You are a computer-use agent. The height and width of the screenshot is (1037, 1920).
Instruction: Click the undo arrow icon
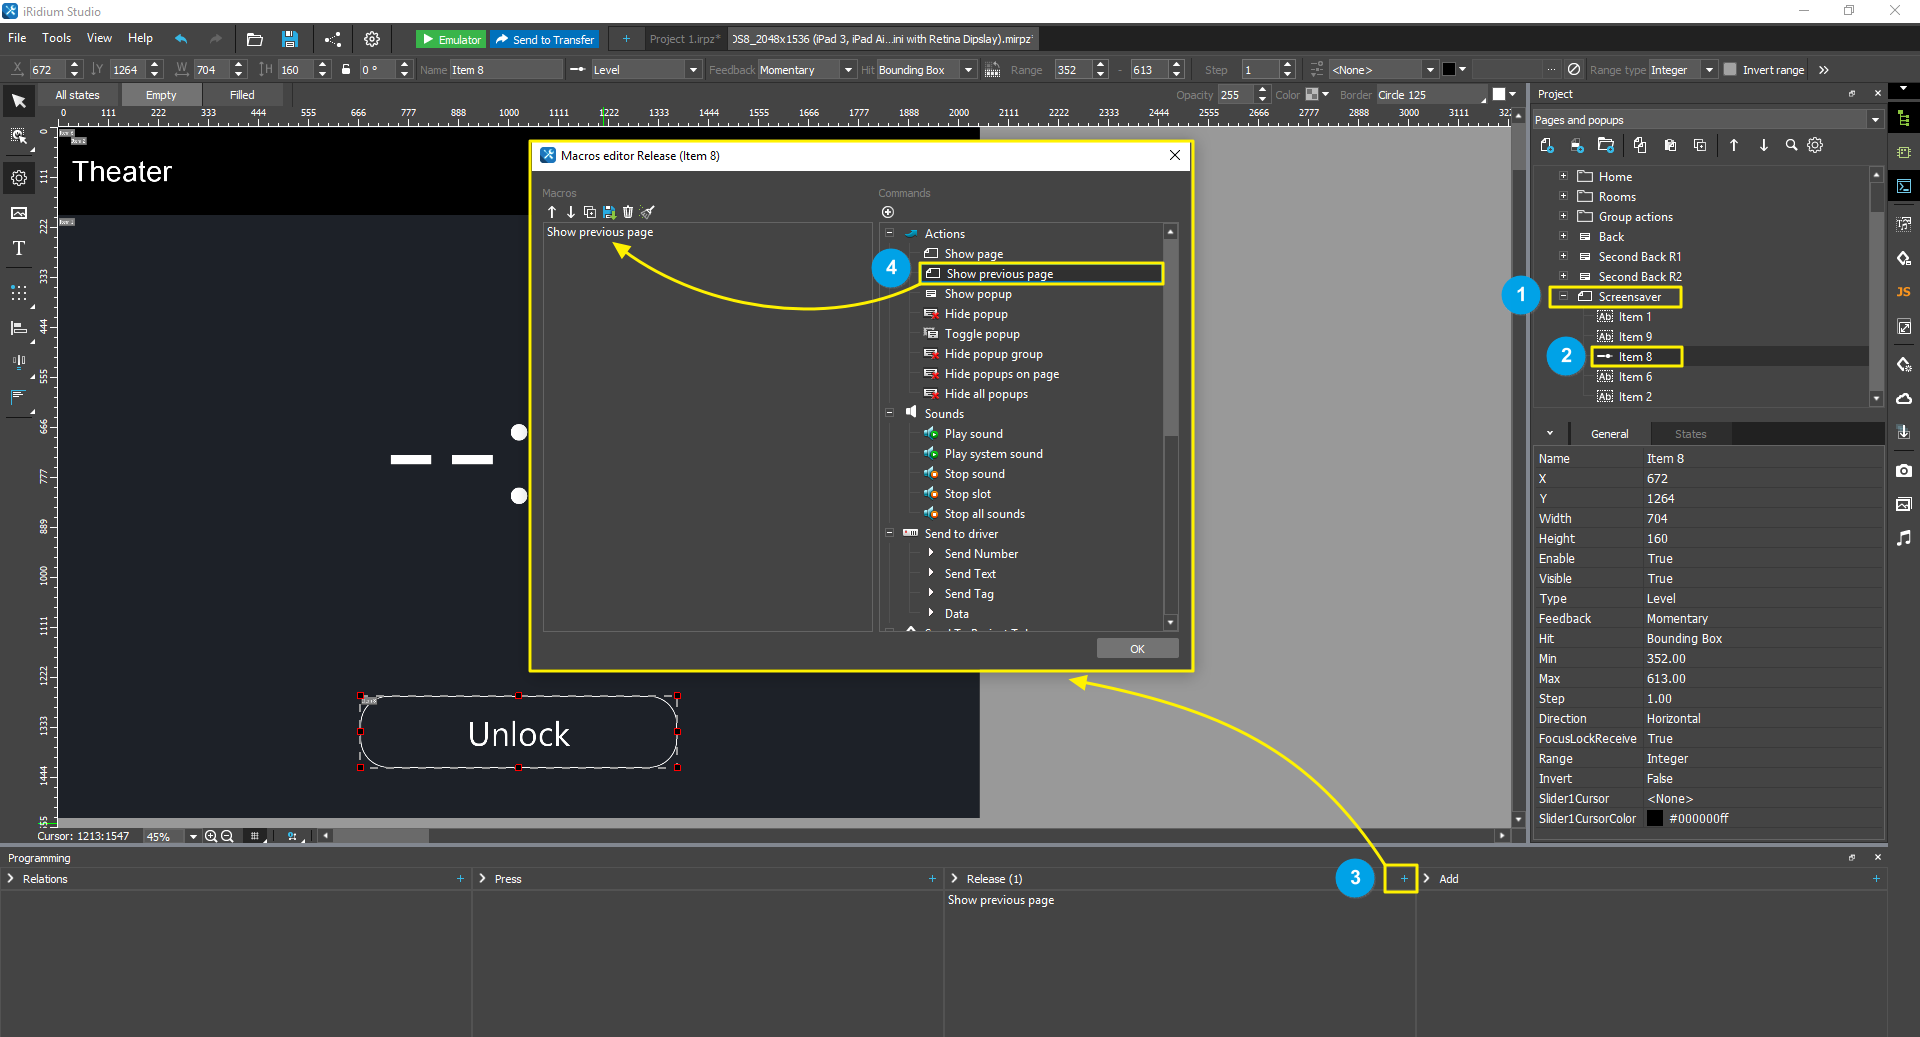[181, 39]
